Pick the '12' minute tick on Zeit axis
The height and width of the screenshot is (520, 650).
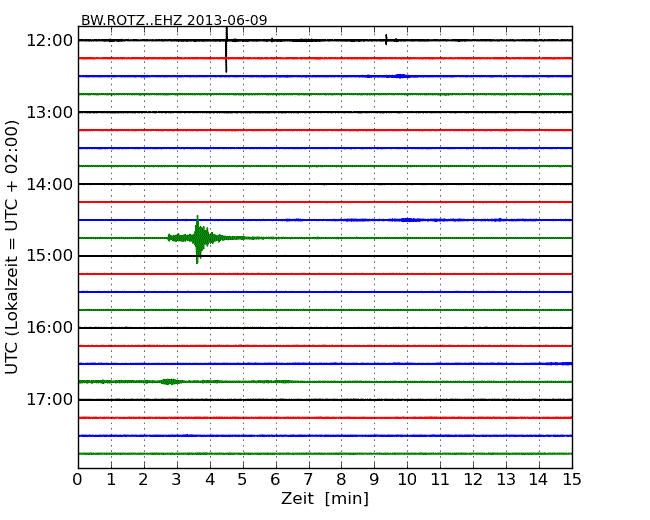[473, 480]
